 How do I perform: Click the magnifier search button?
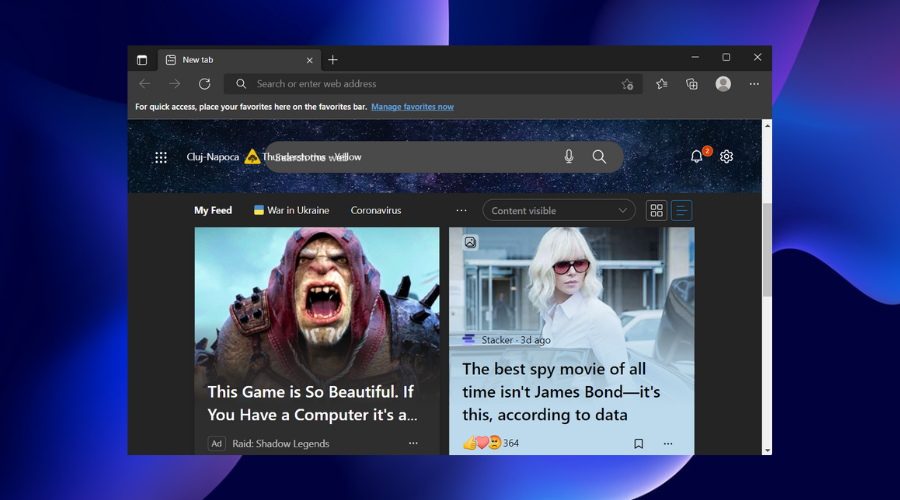[x=599, y=157]
